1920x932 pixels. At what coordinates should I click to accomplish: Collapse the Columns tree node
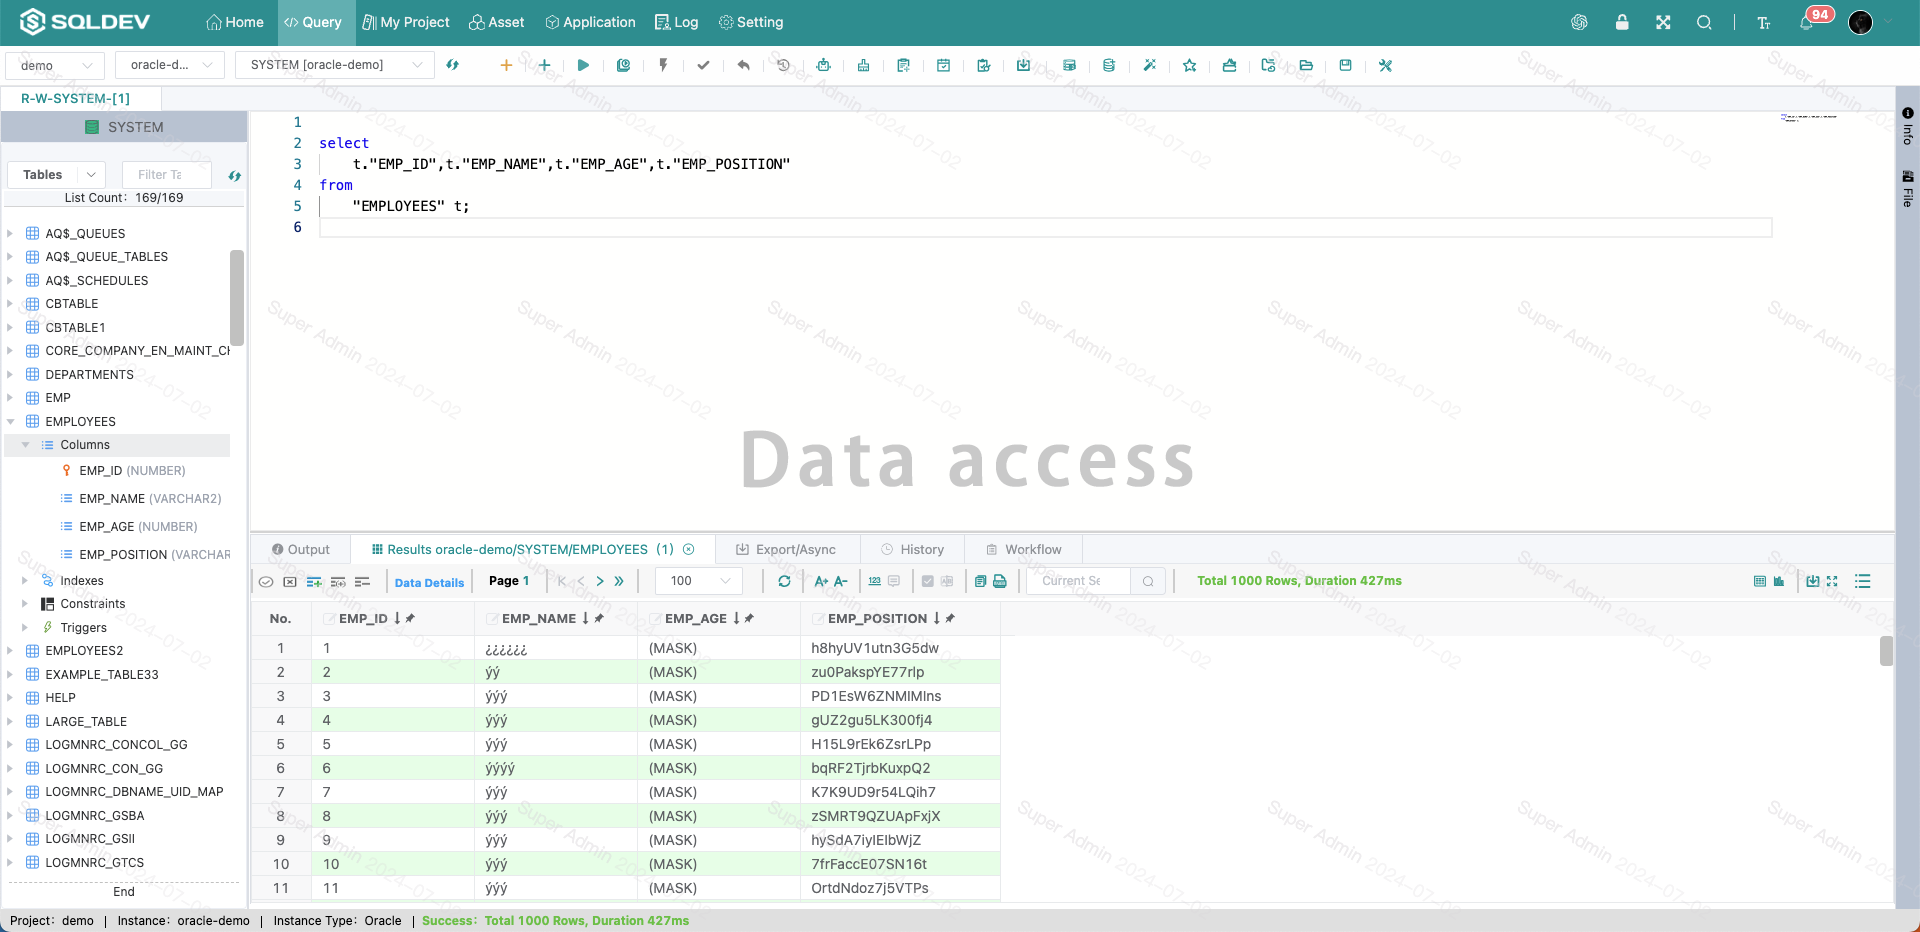[x=25, y=445]
